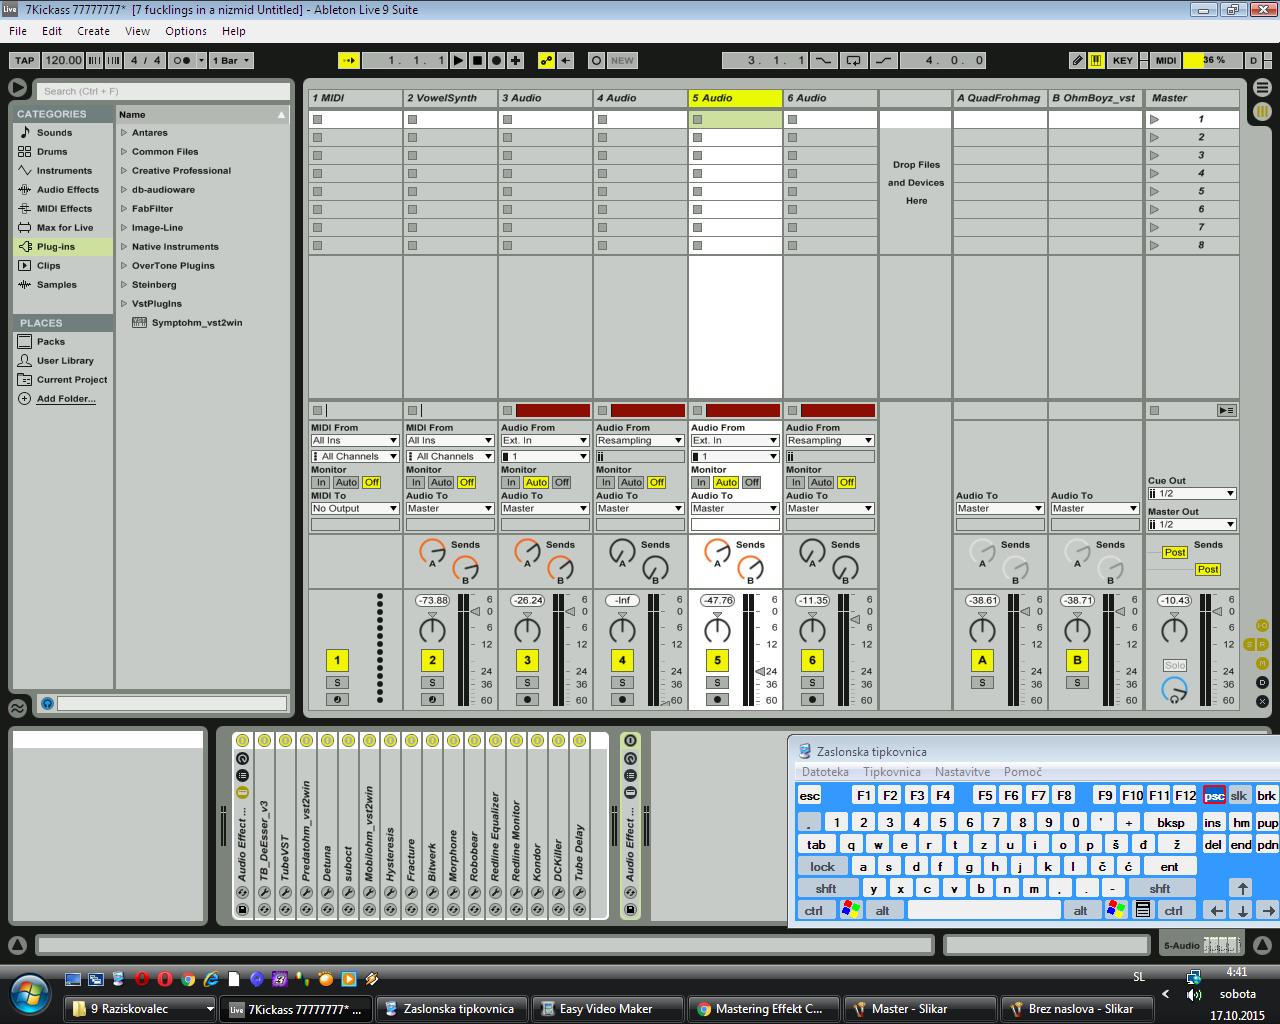Click the global Record button
Viewport: 1280px width, 1024px height.
tap(496, 60)
